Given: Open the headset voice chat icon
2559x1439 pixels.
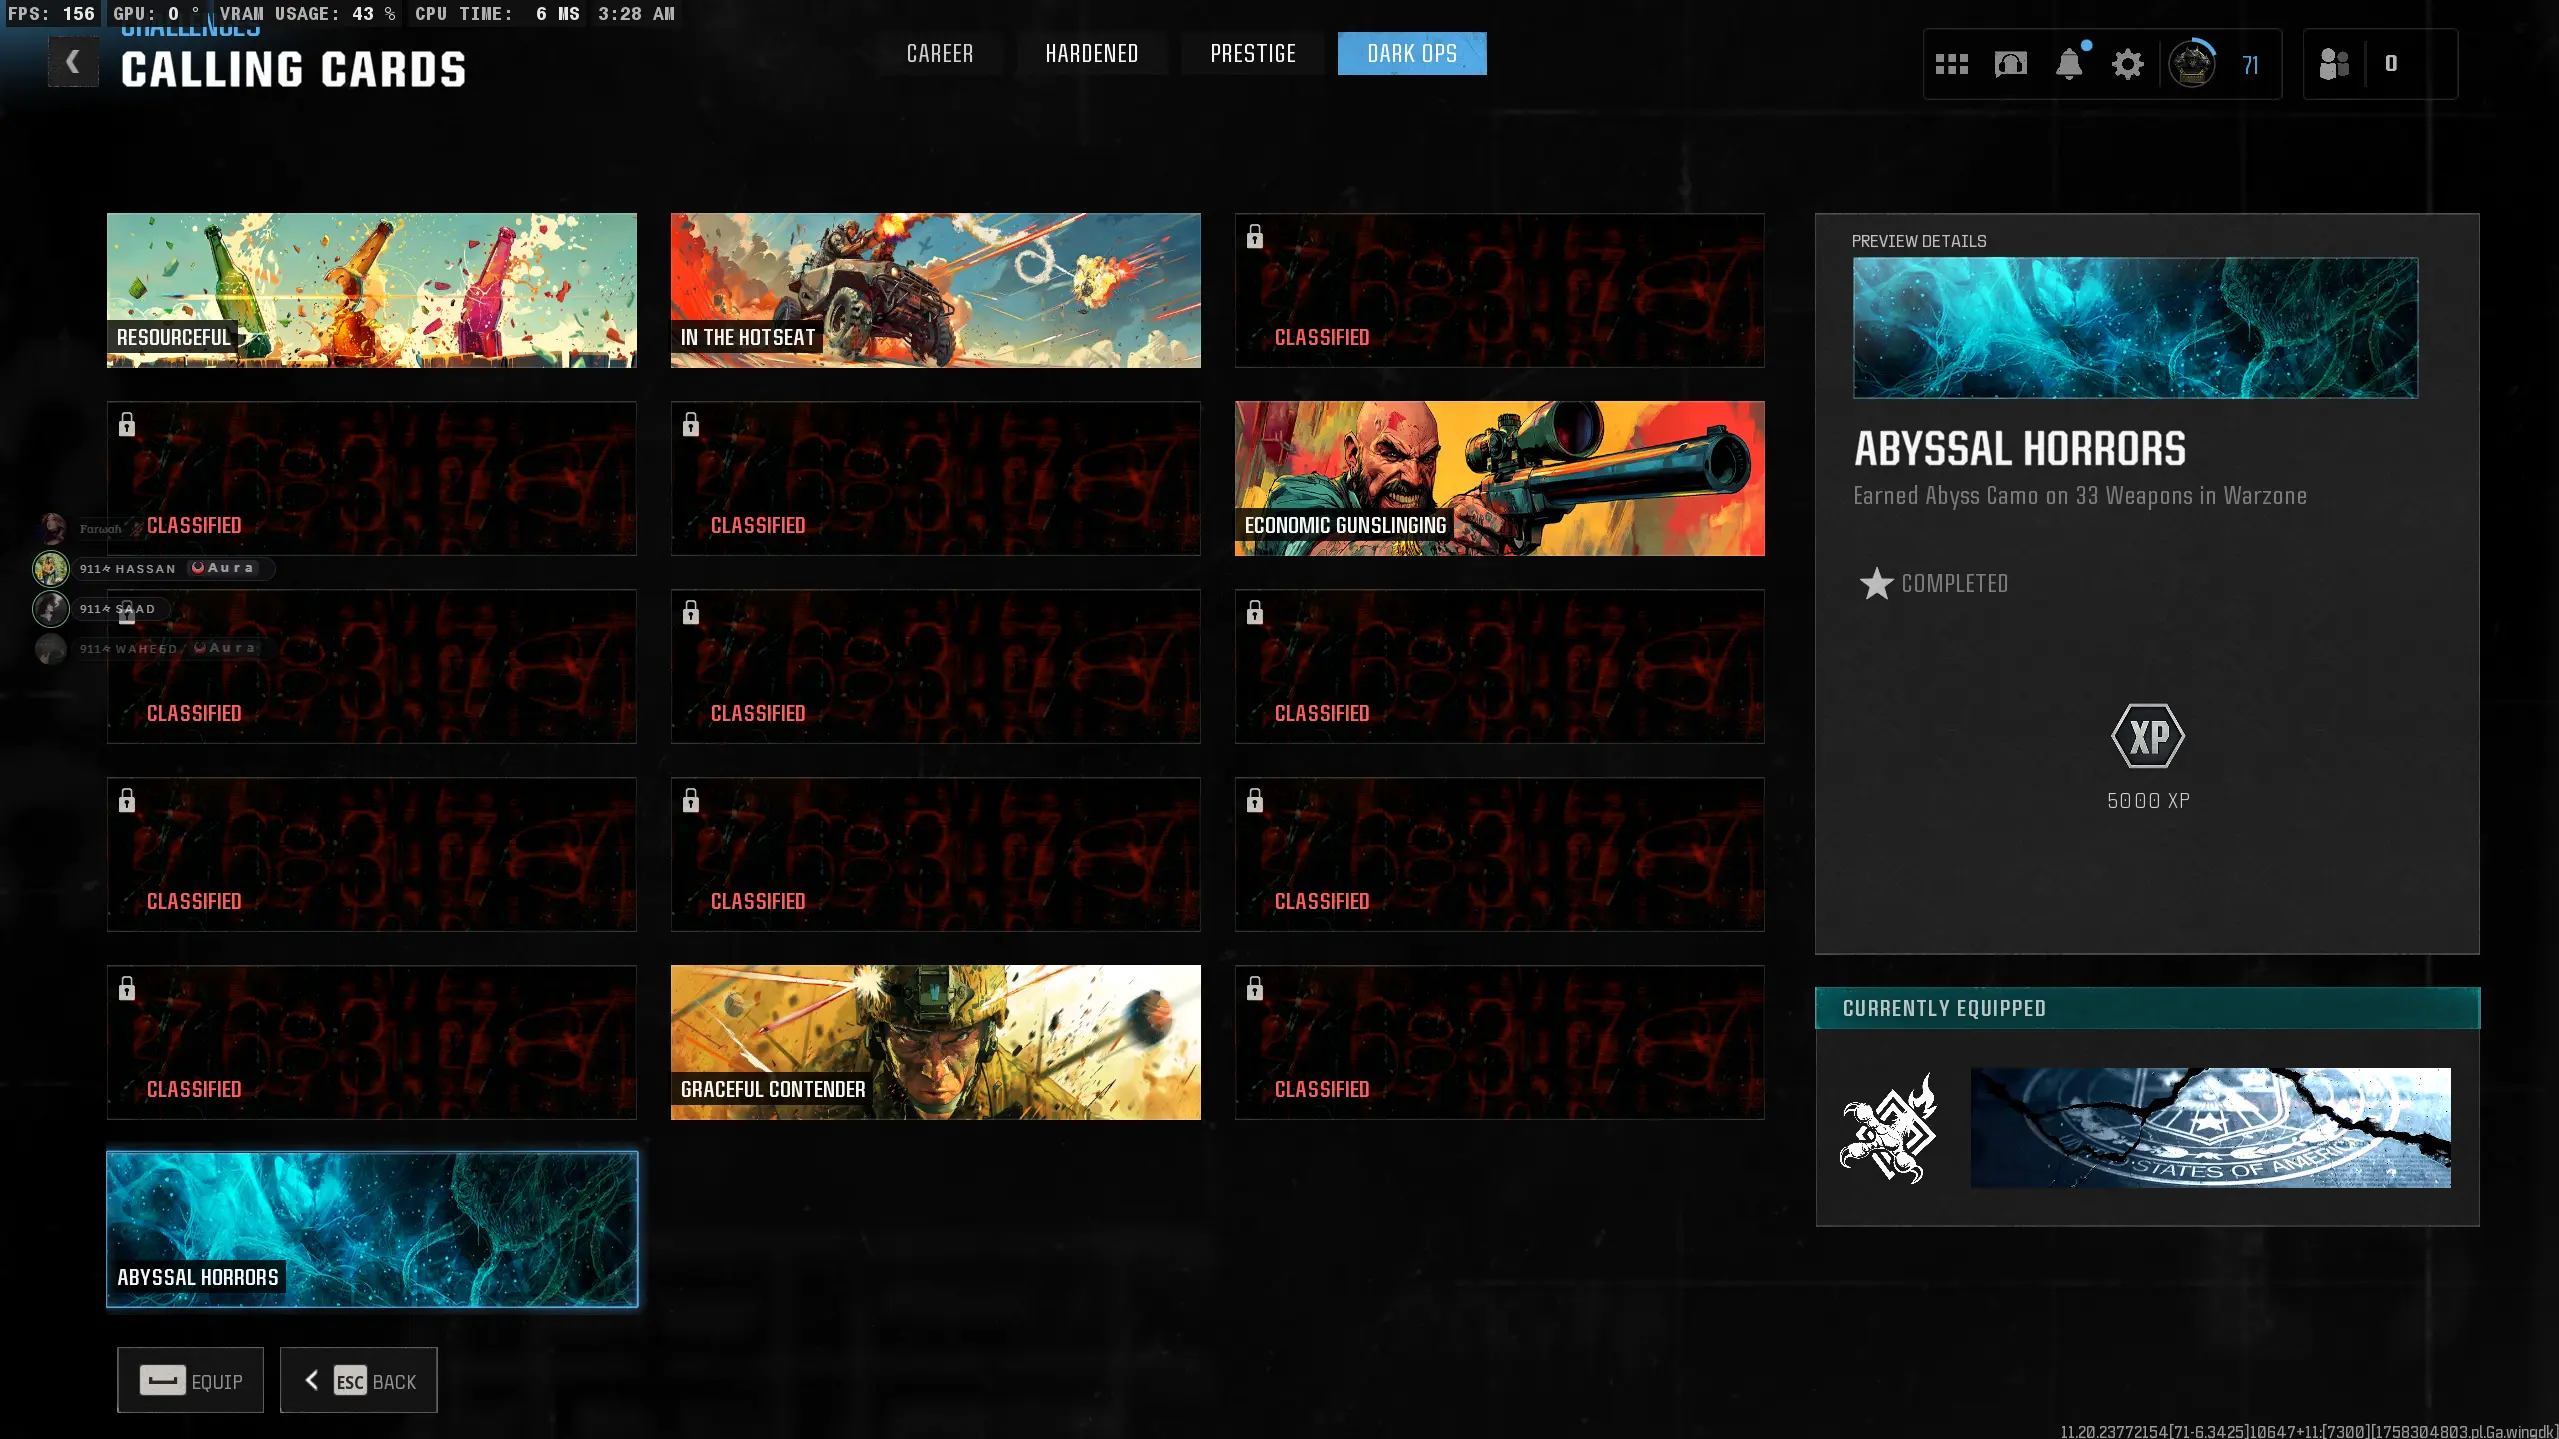Looking at the screenshot, I should pos(2010,65).
